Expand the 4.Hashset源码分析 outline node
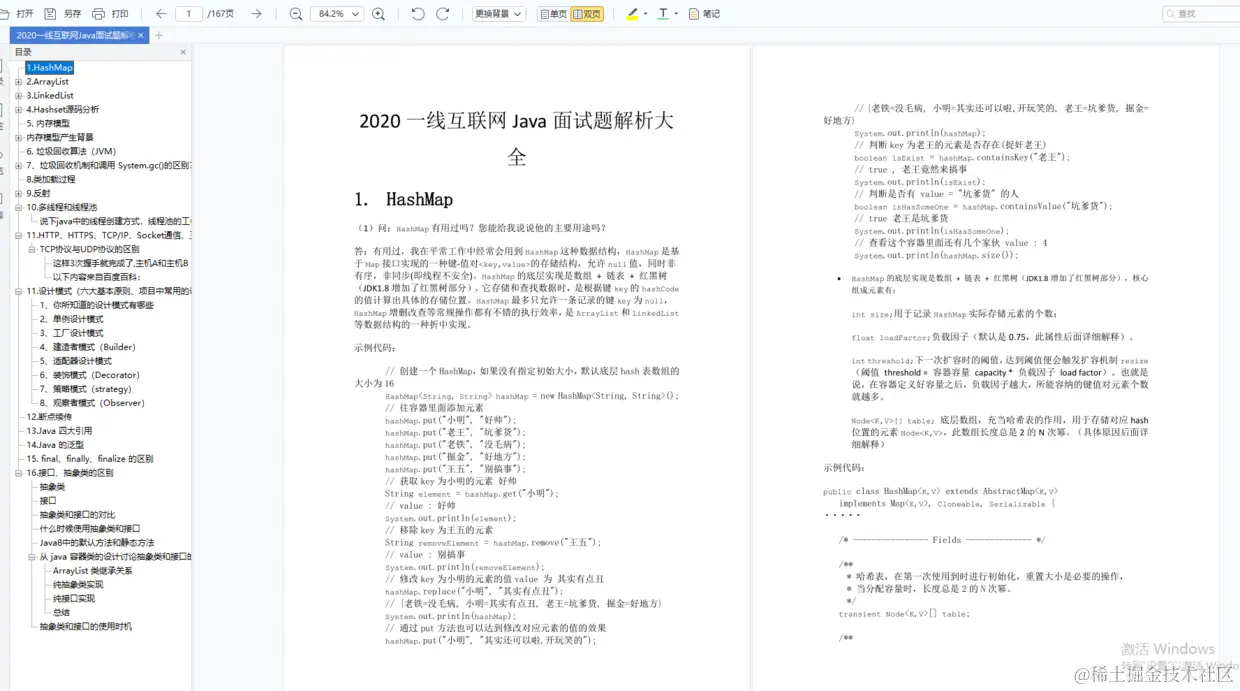The image size is (1240, 691). [18, 110]
